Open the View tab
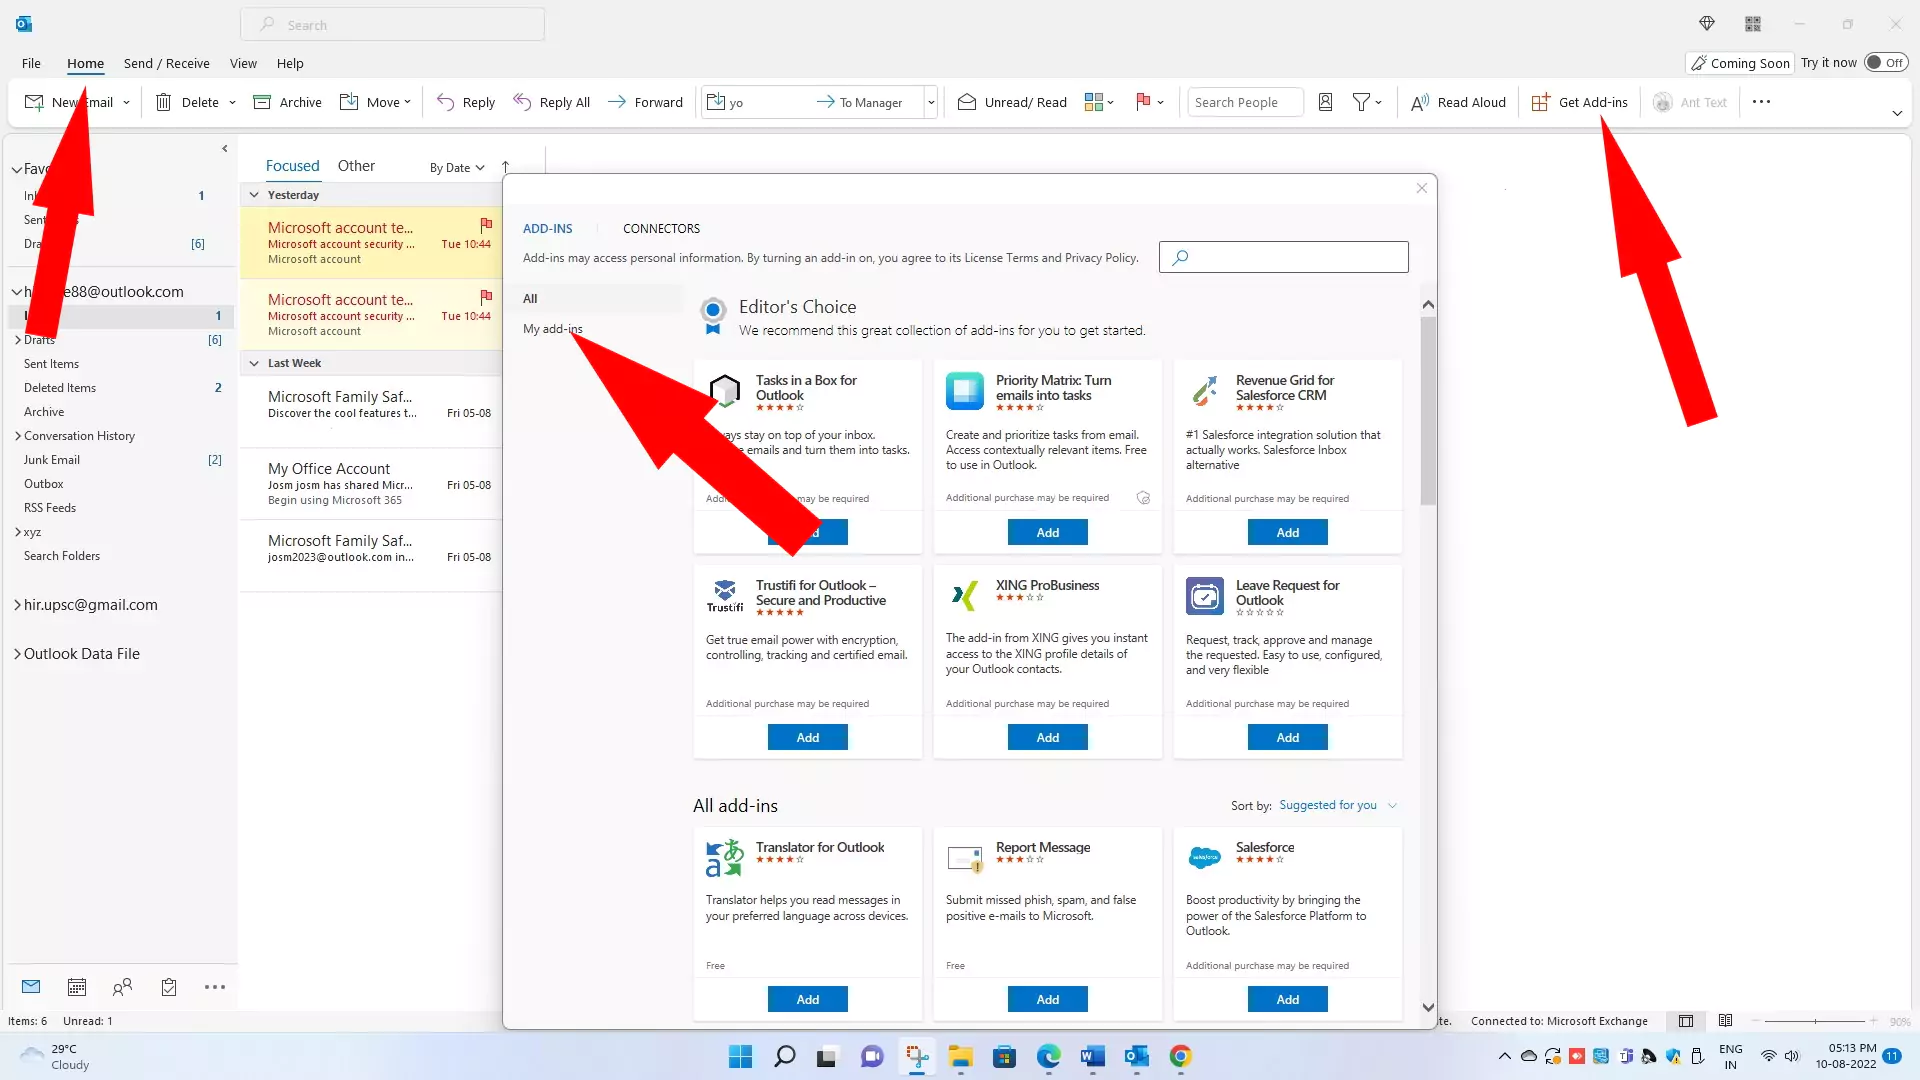 pyautogui.click(x=243, y=63)
